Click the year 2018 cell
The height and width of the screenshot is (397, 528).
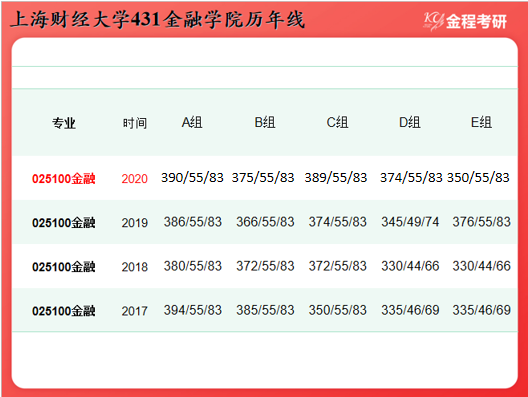click(134, 267)
